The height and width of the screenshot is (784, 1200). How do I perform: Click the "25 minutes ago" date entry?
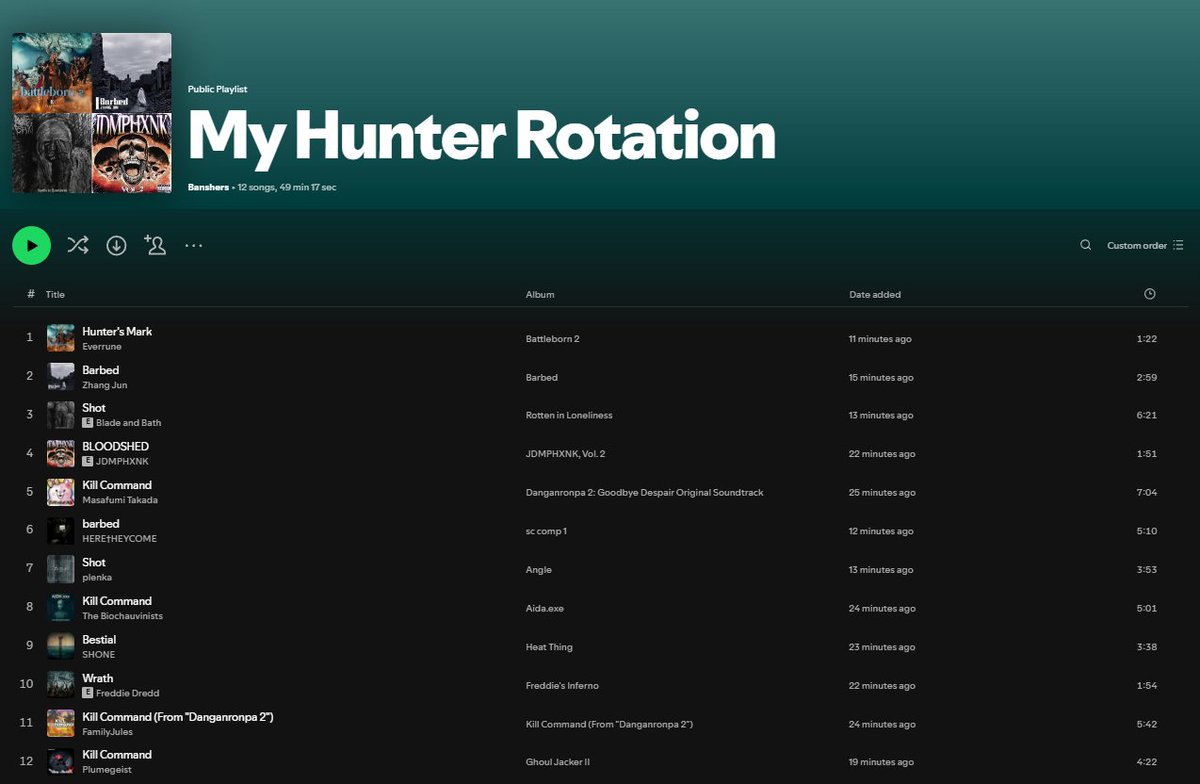pyautogui.click(x=882, y=493)
